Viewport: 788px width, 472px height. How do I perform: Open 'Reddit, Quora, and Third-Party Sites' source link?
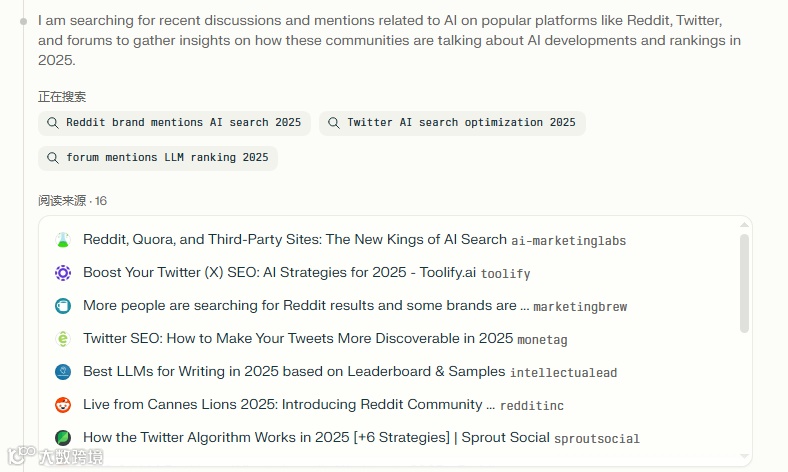(295, 240)
